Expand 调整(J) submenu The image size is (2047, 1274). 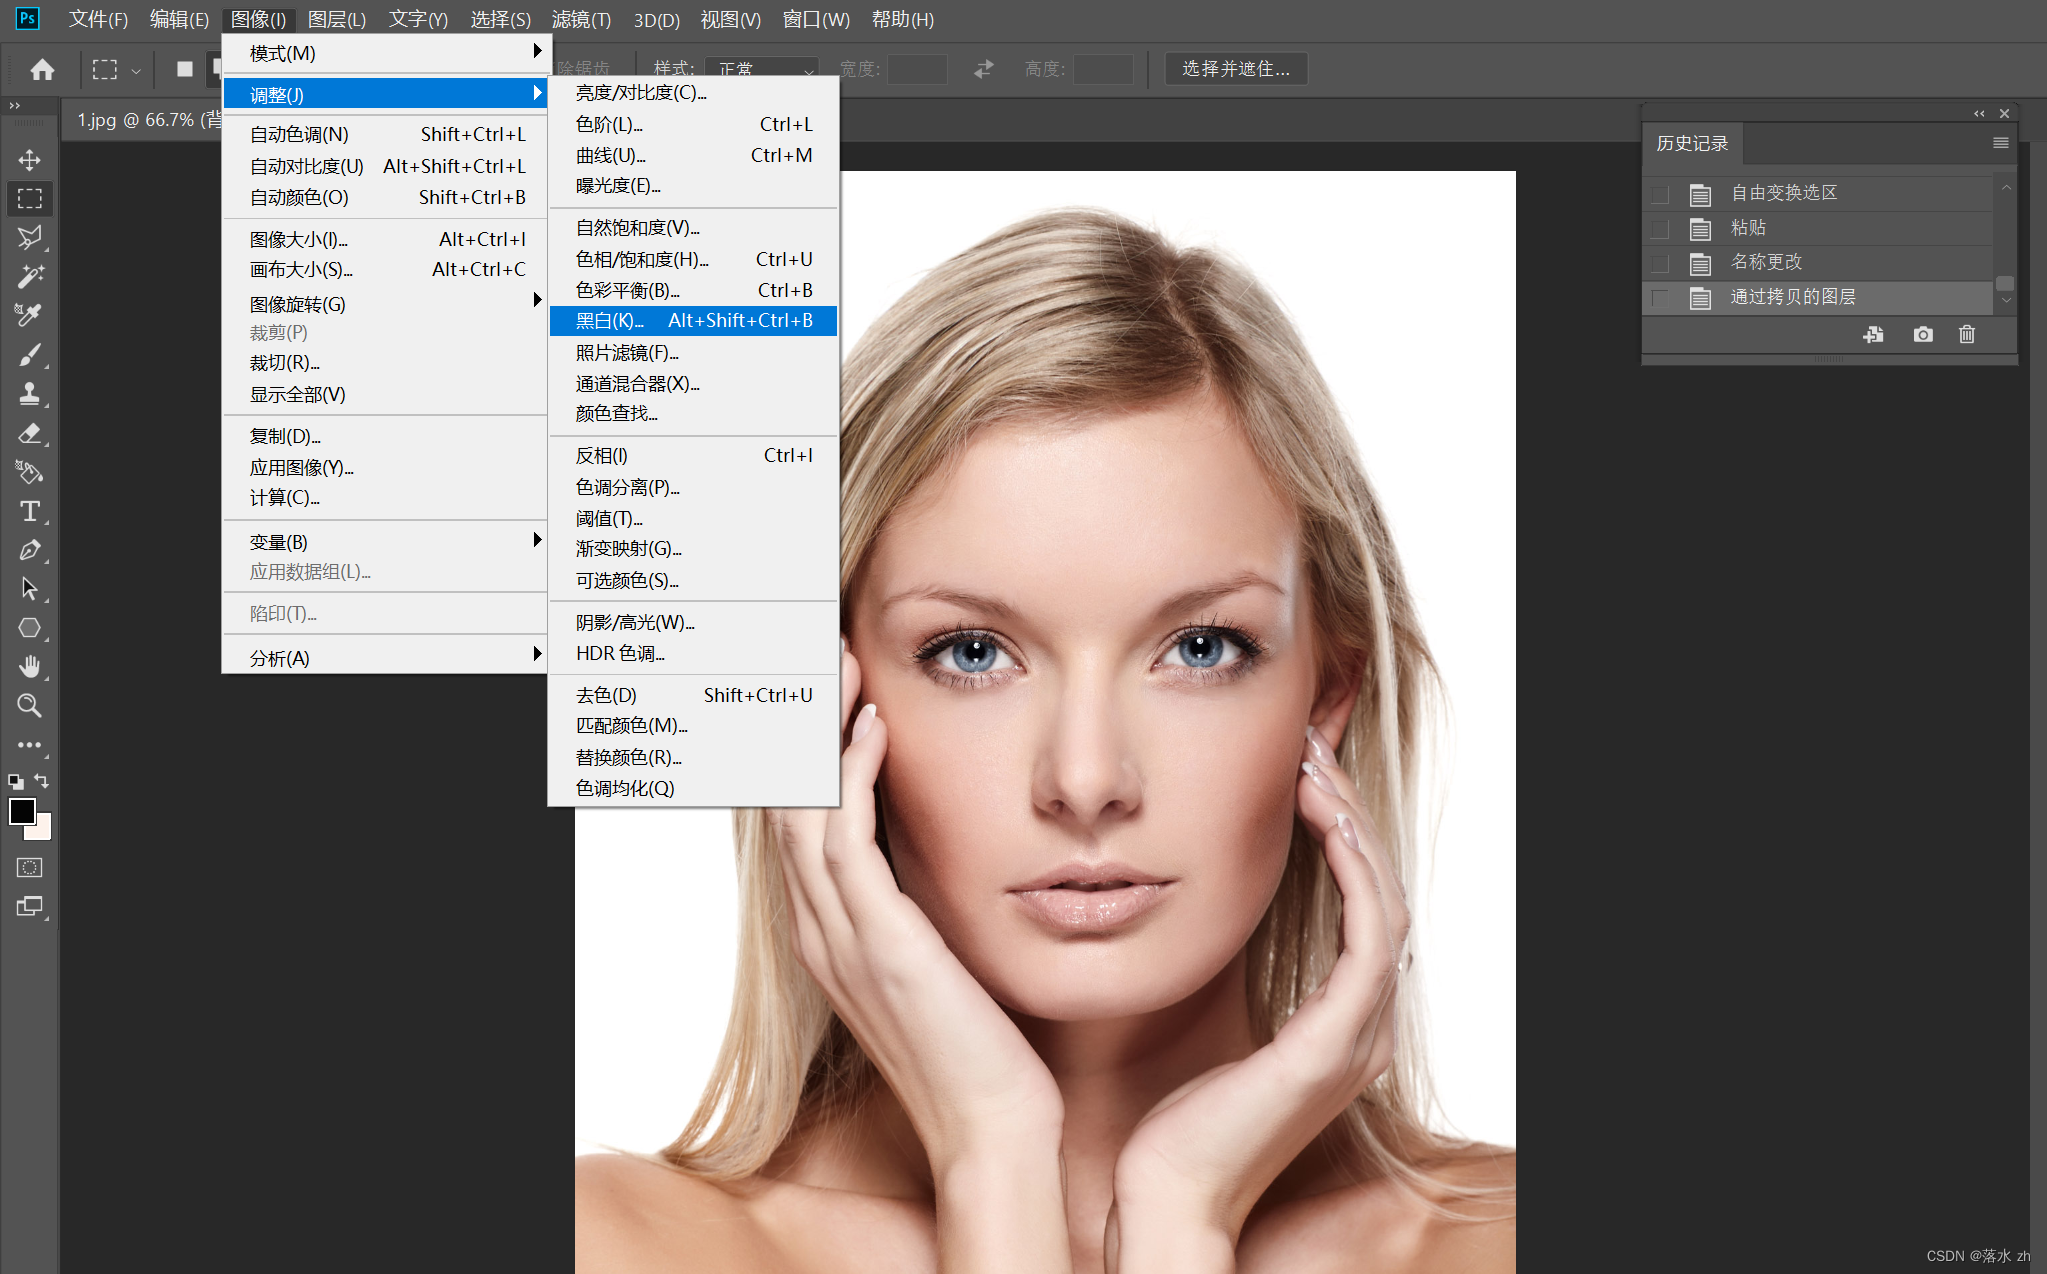[389, 94]
